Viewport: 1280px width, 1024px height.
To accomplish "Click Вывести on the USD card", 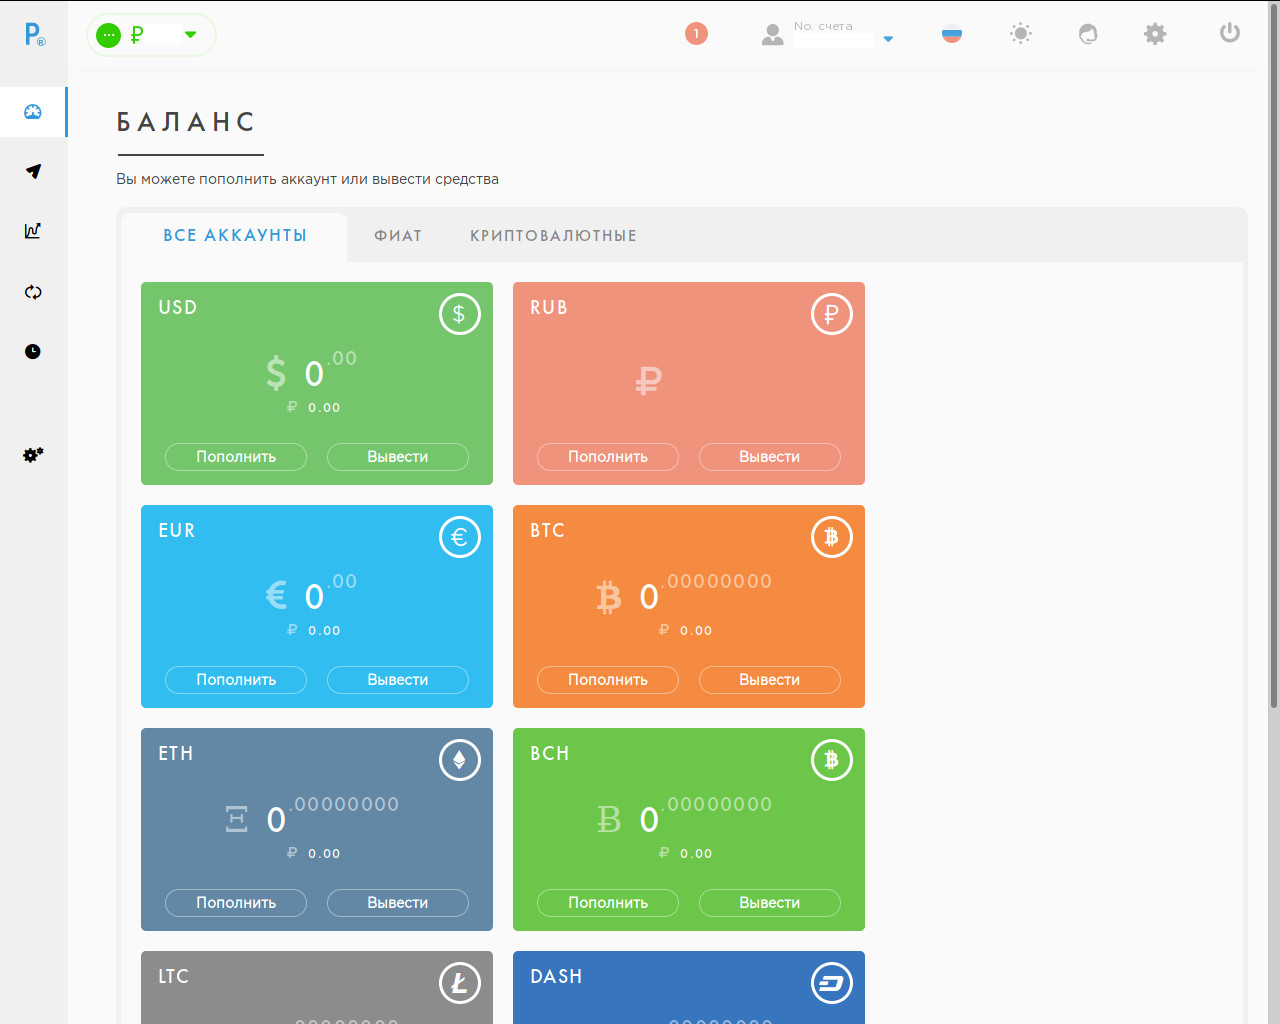I will (x=398, y=457).
